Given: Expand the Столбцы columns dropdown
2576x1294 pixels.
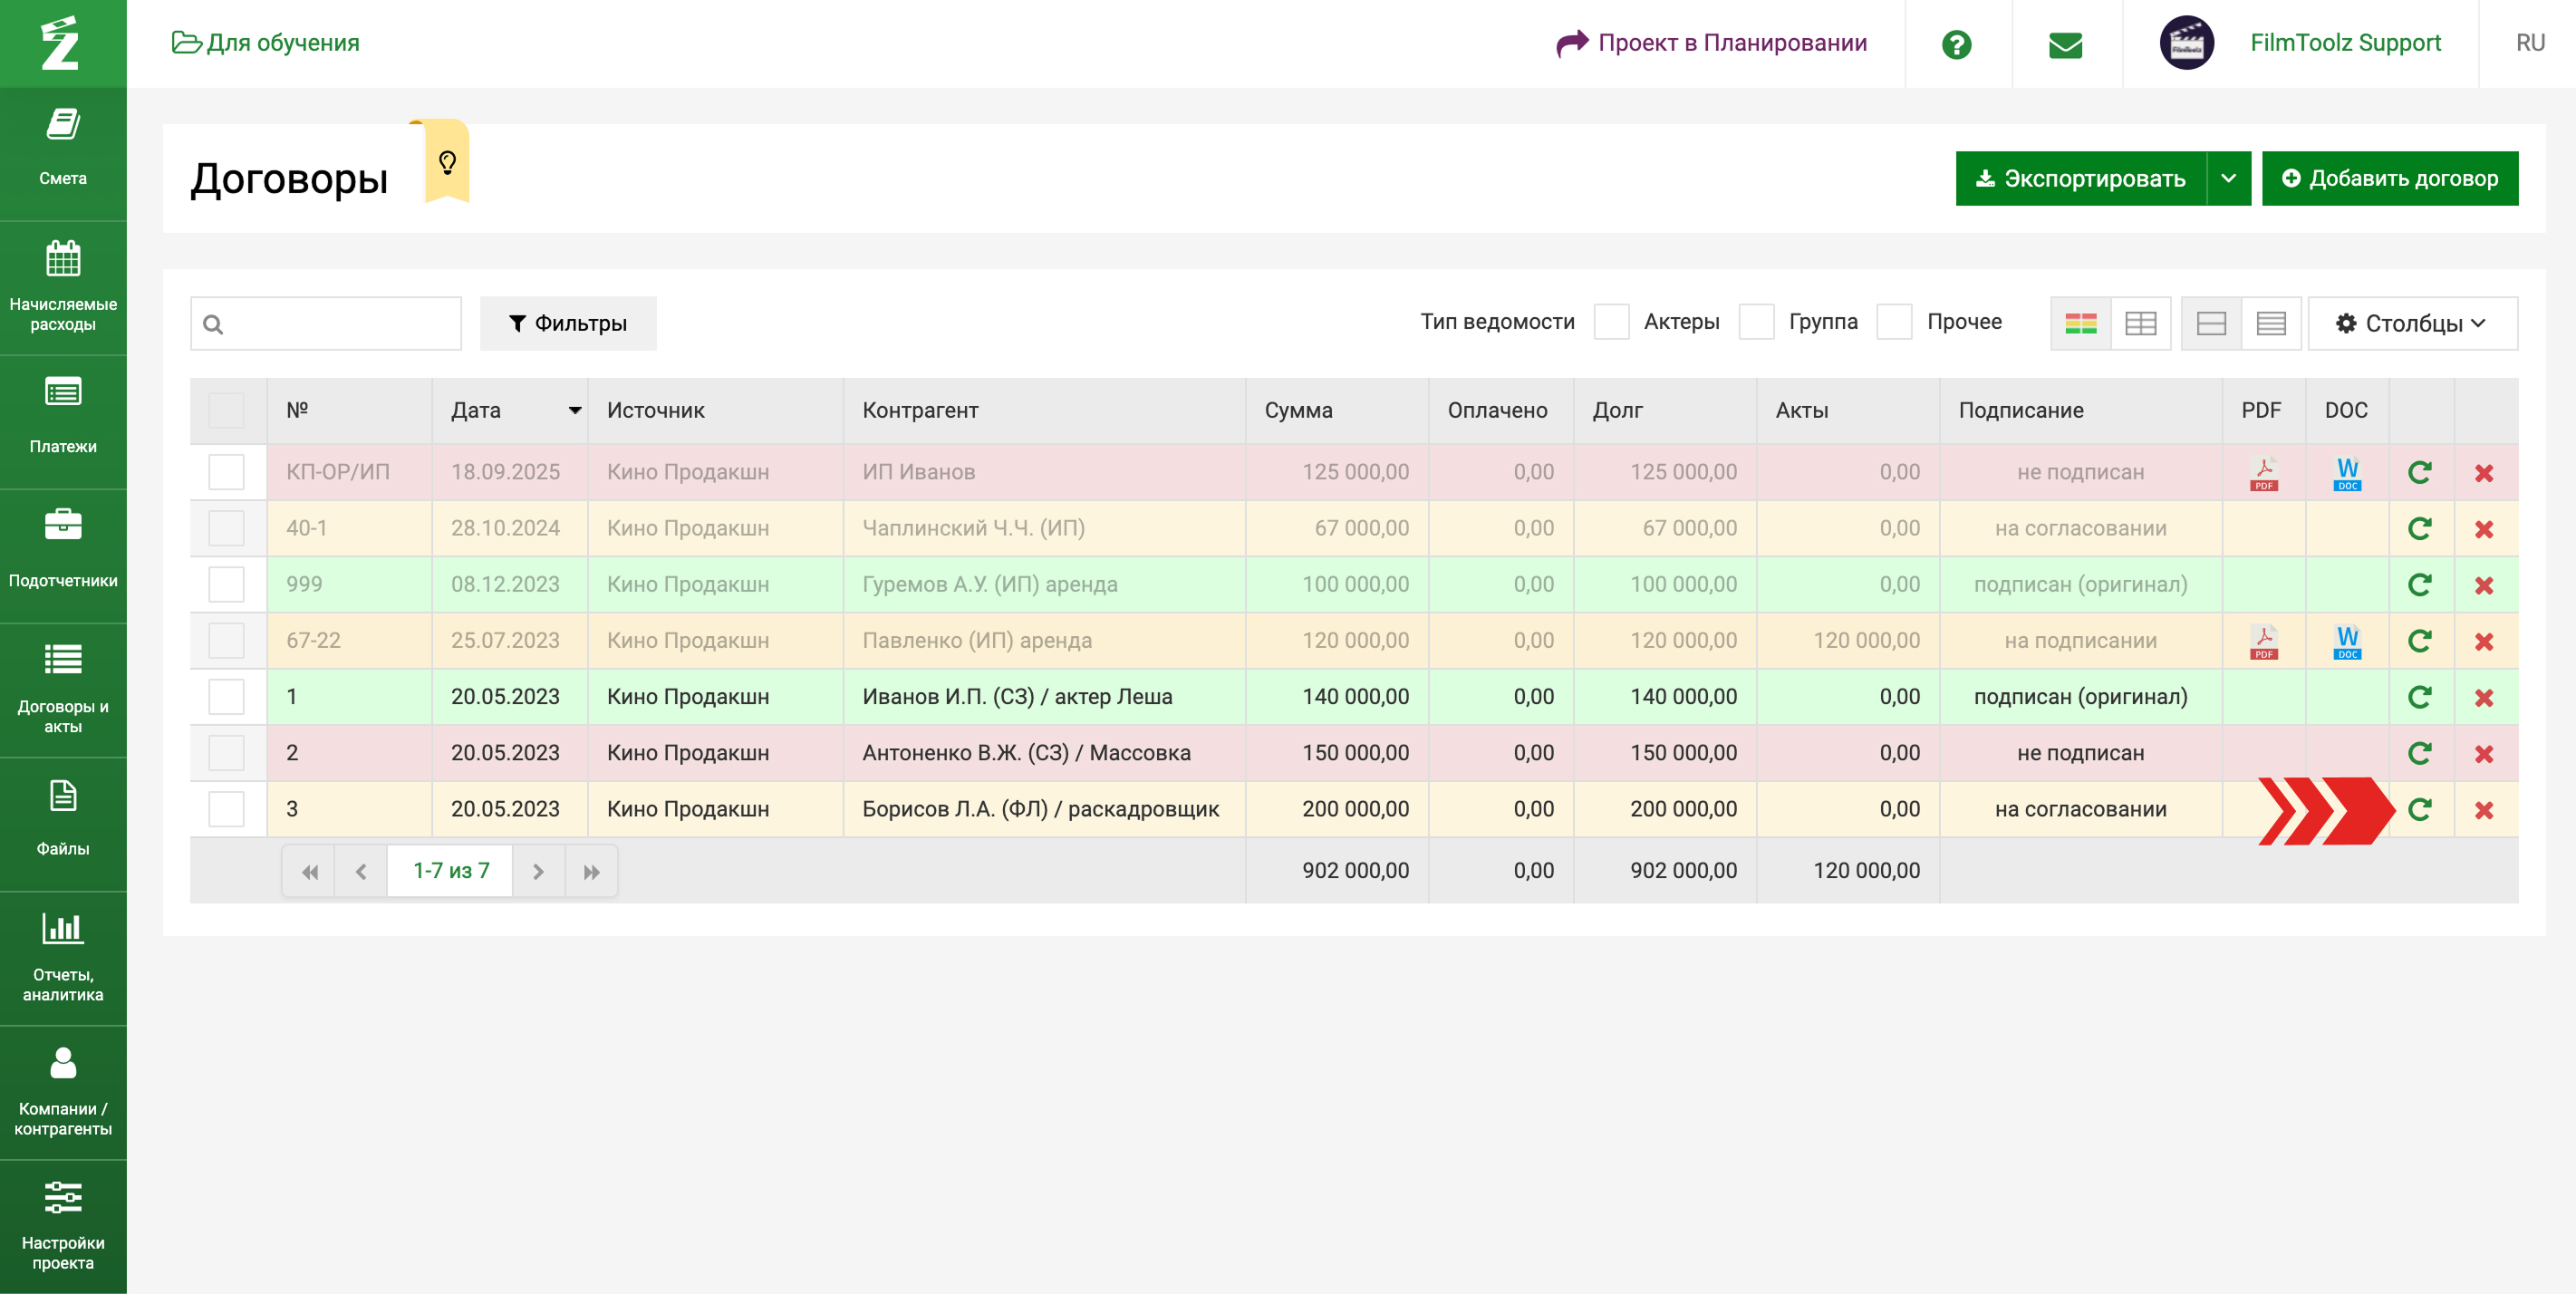Looking at the screenshot, I should [2411, 323].
